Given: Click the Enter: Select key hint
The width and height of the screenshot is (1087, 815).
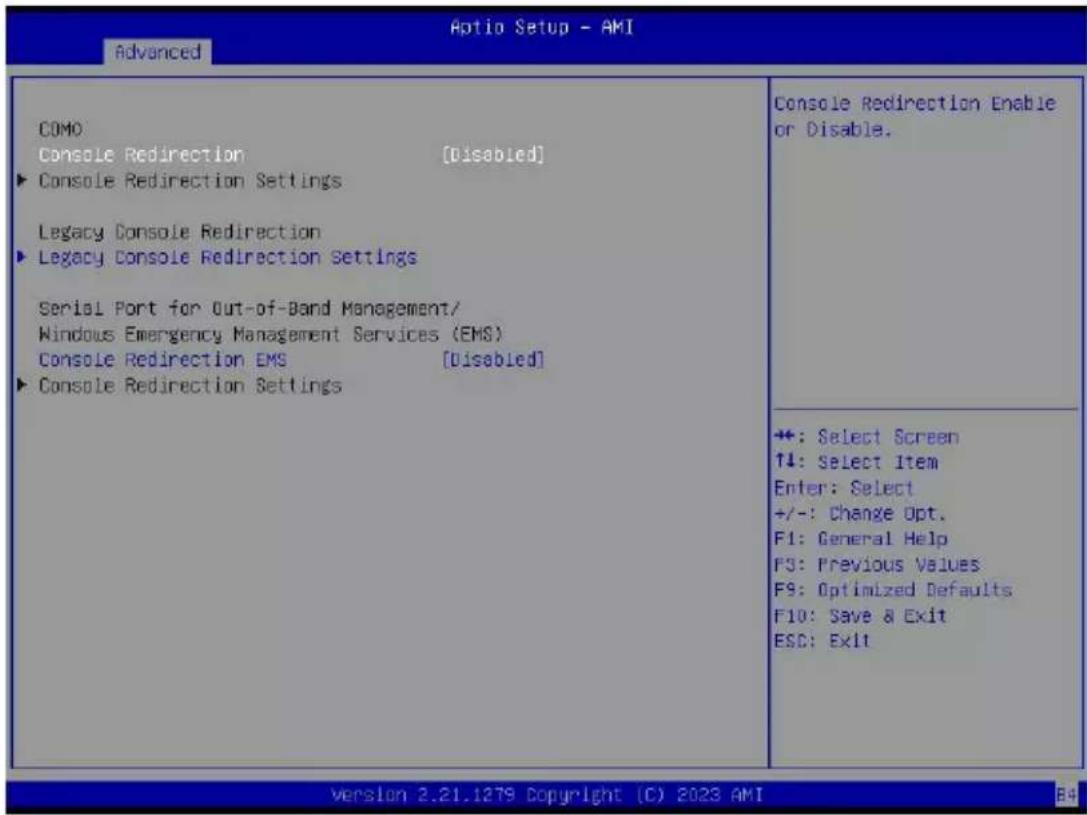Looking at the screenshot, I should coord(844,488).
